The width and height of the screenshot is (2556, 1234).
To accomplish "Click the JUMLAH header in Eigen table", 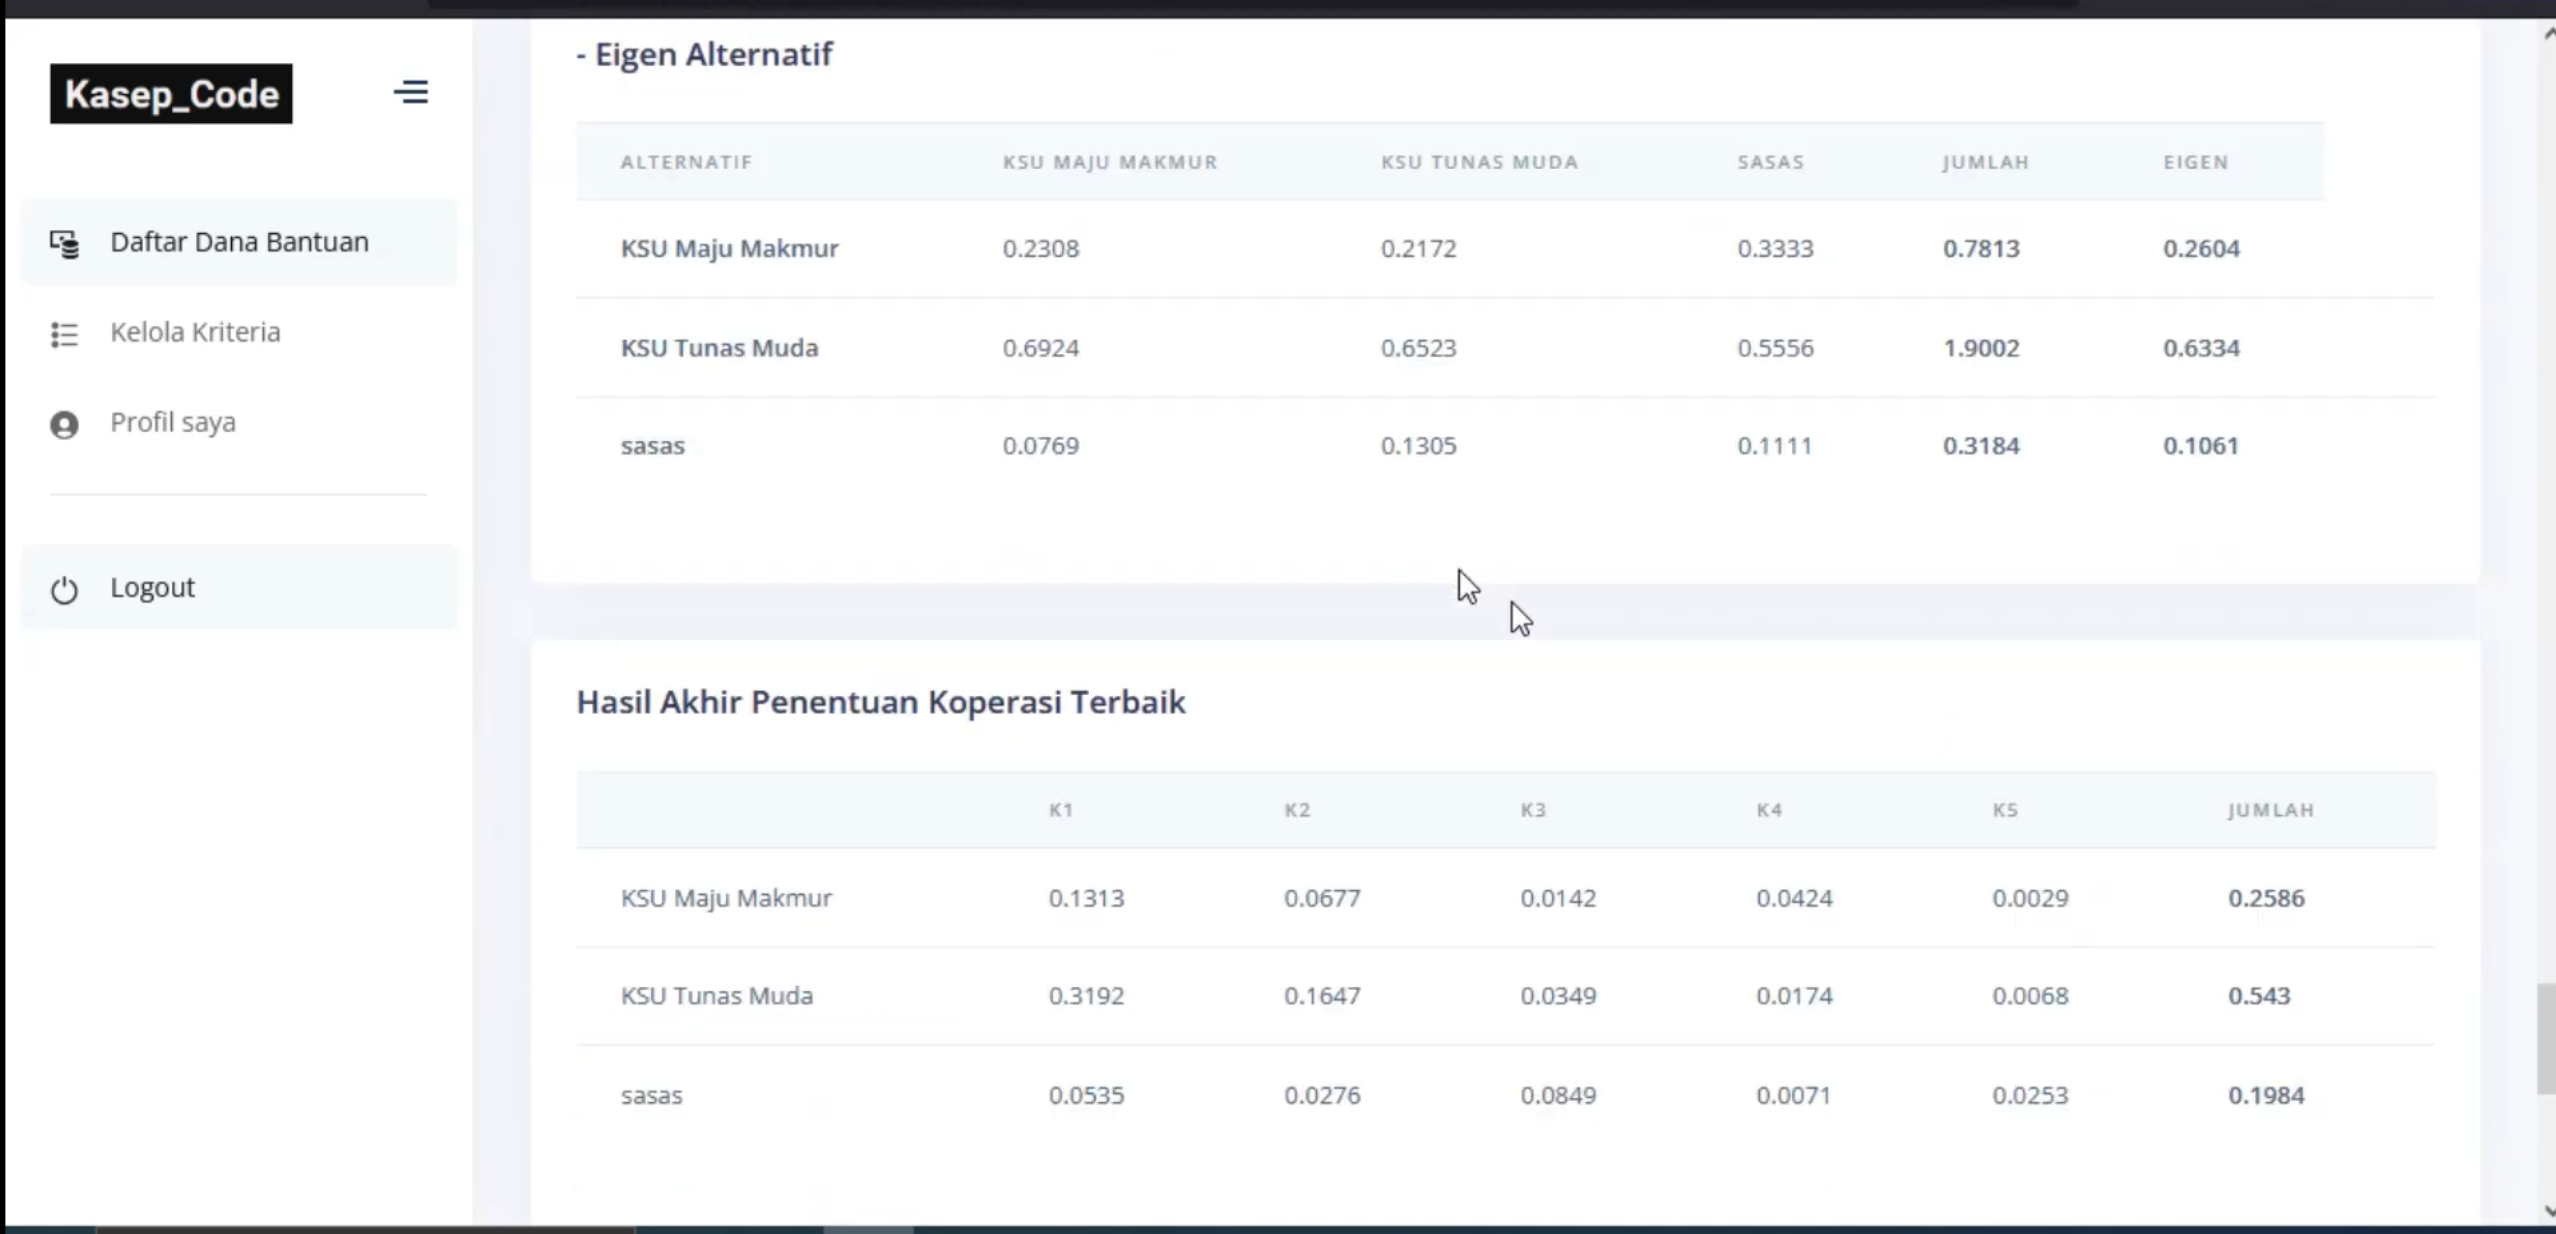I will tap(1986, 162).
